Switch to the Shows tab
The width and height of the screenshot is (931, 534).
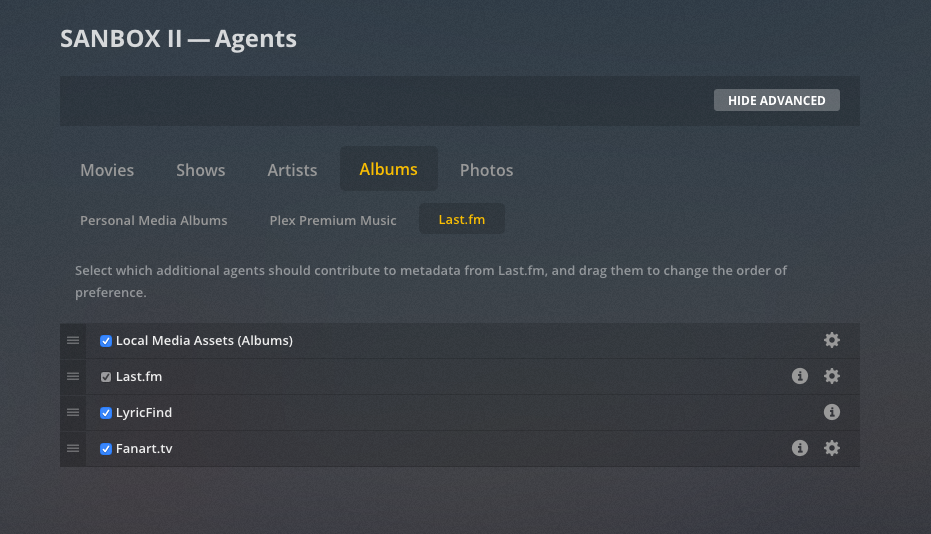201,170
